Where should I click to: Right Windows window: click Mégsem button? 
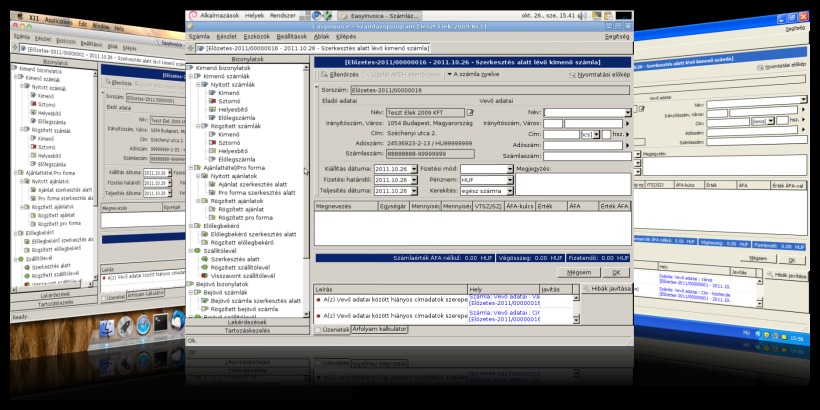point(758,258)
